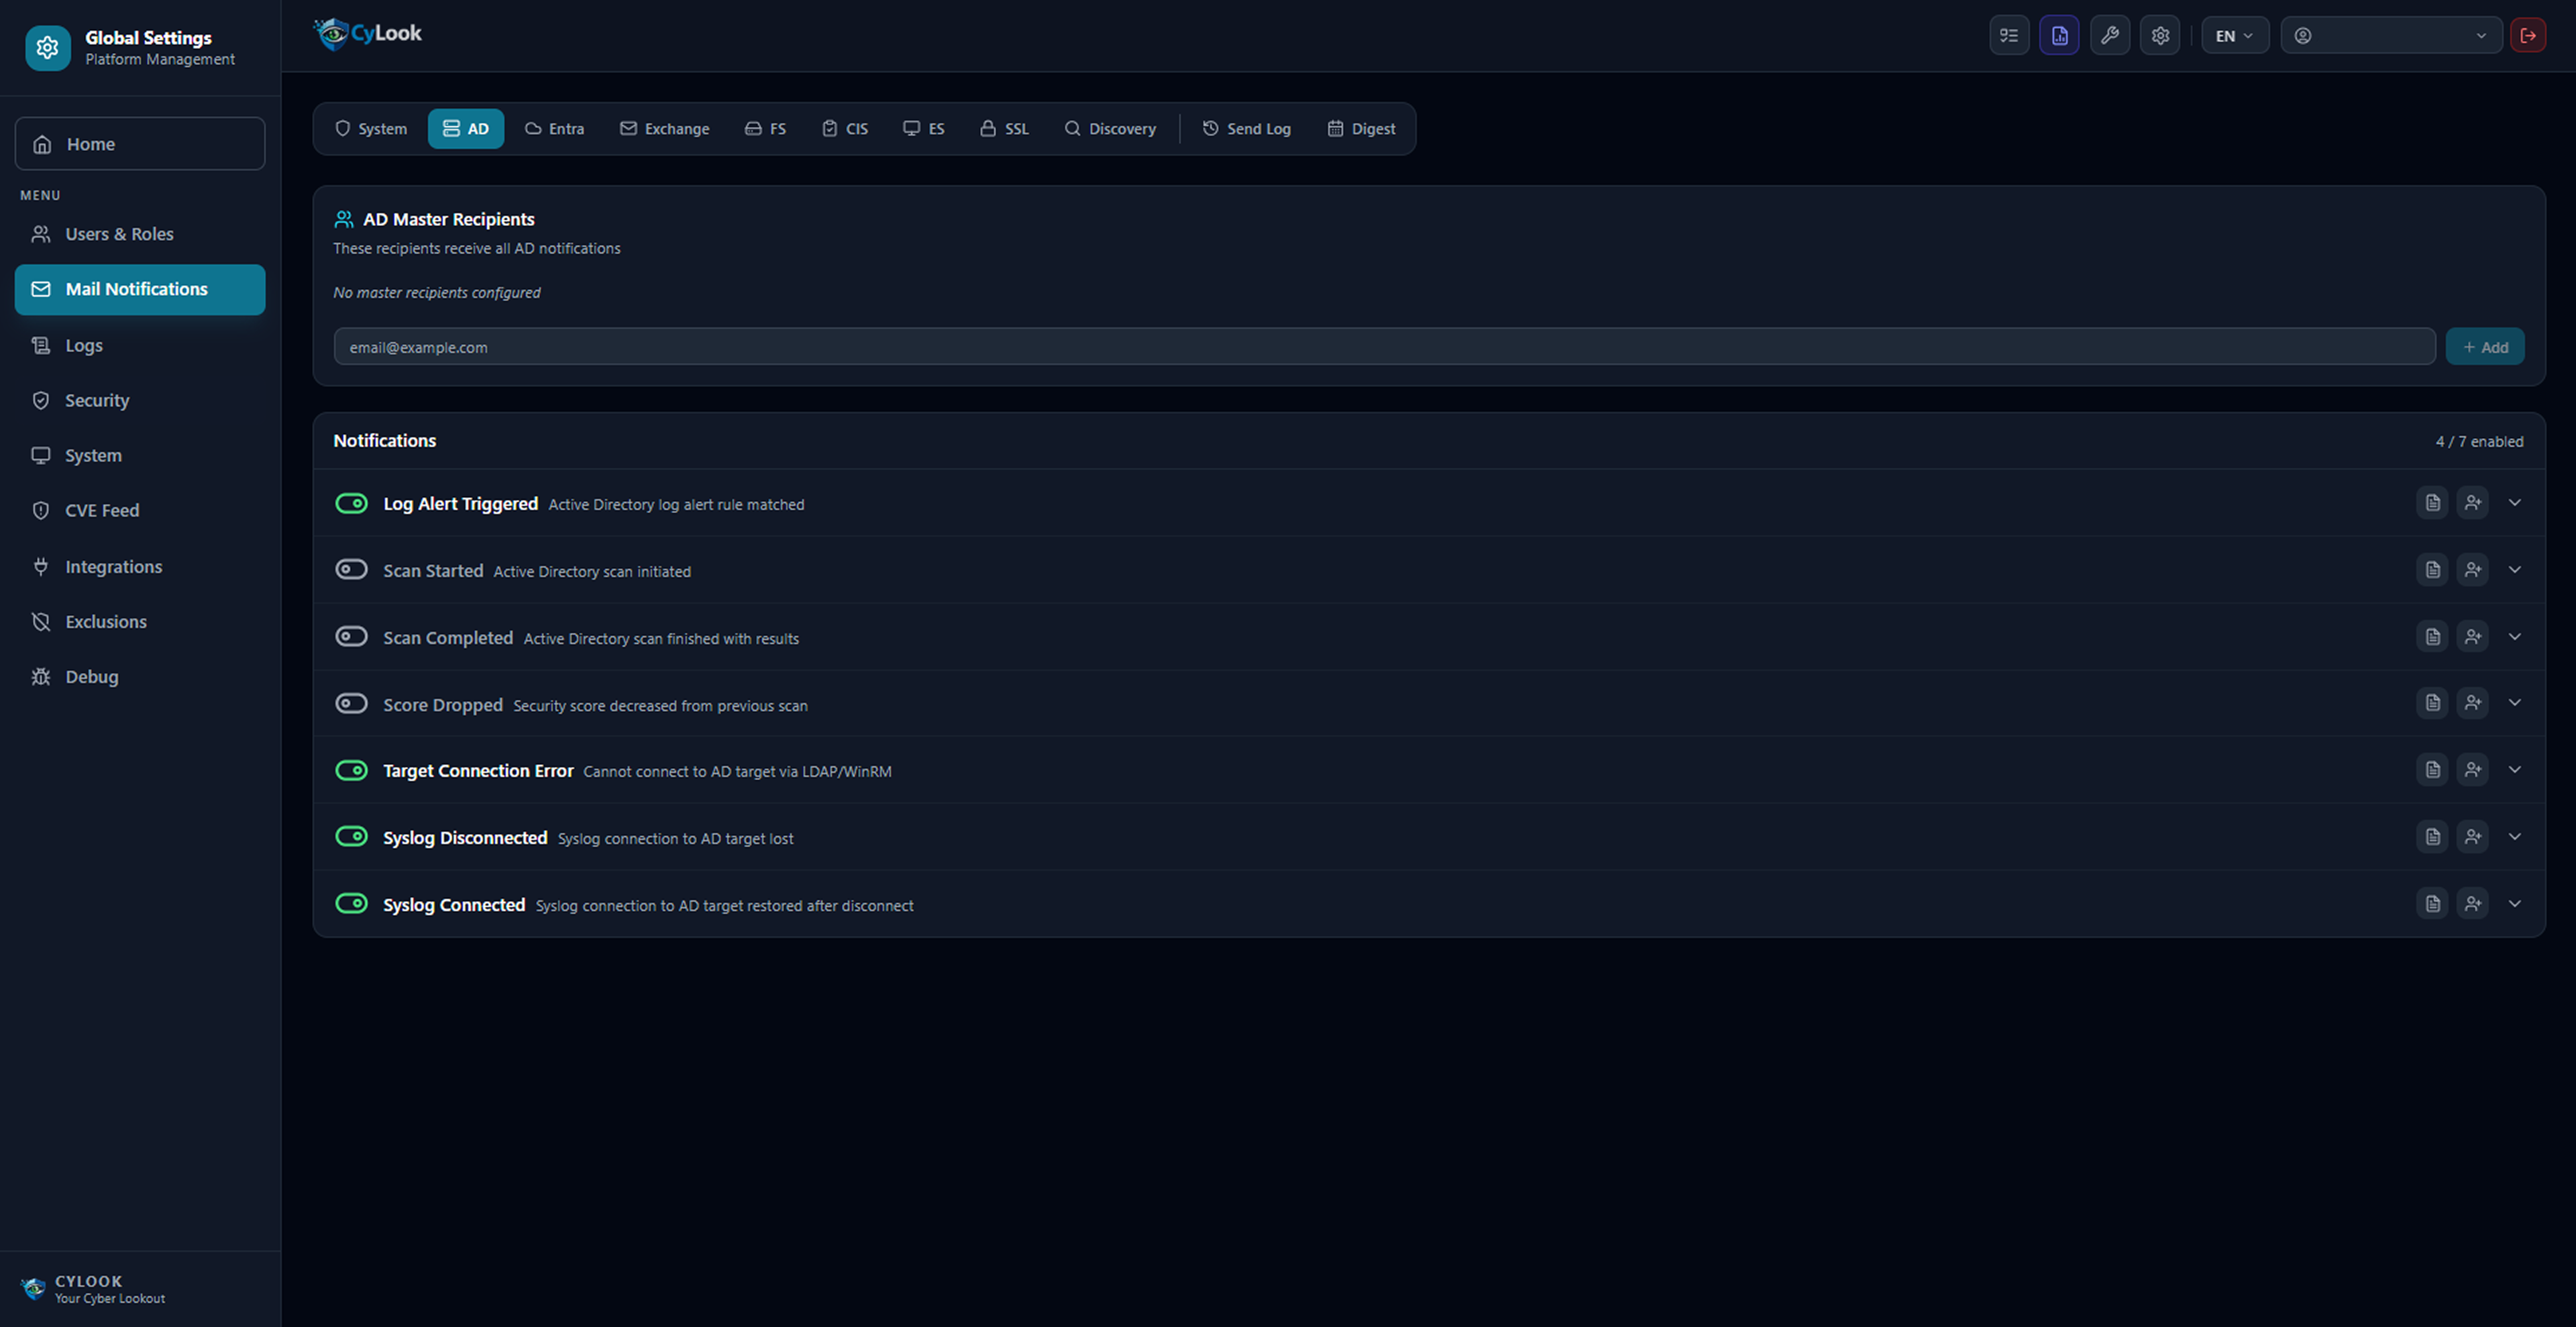Click the Add recipient button
Image resolution: width=2576 pixels, height=1327 pixels.
click(x=2485, y=347)
